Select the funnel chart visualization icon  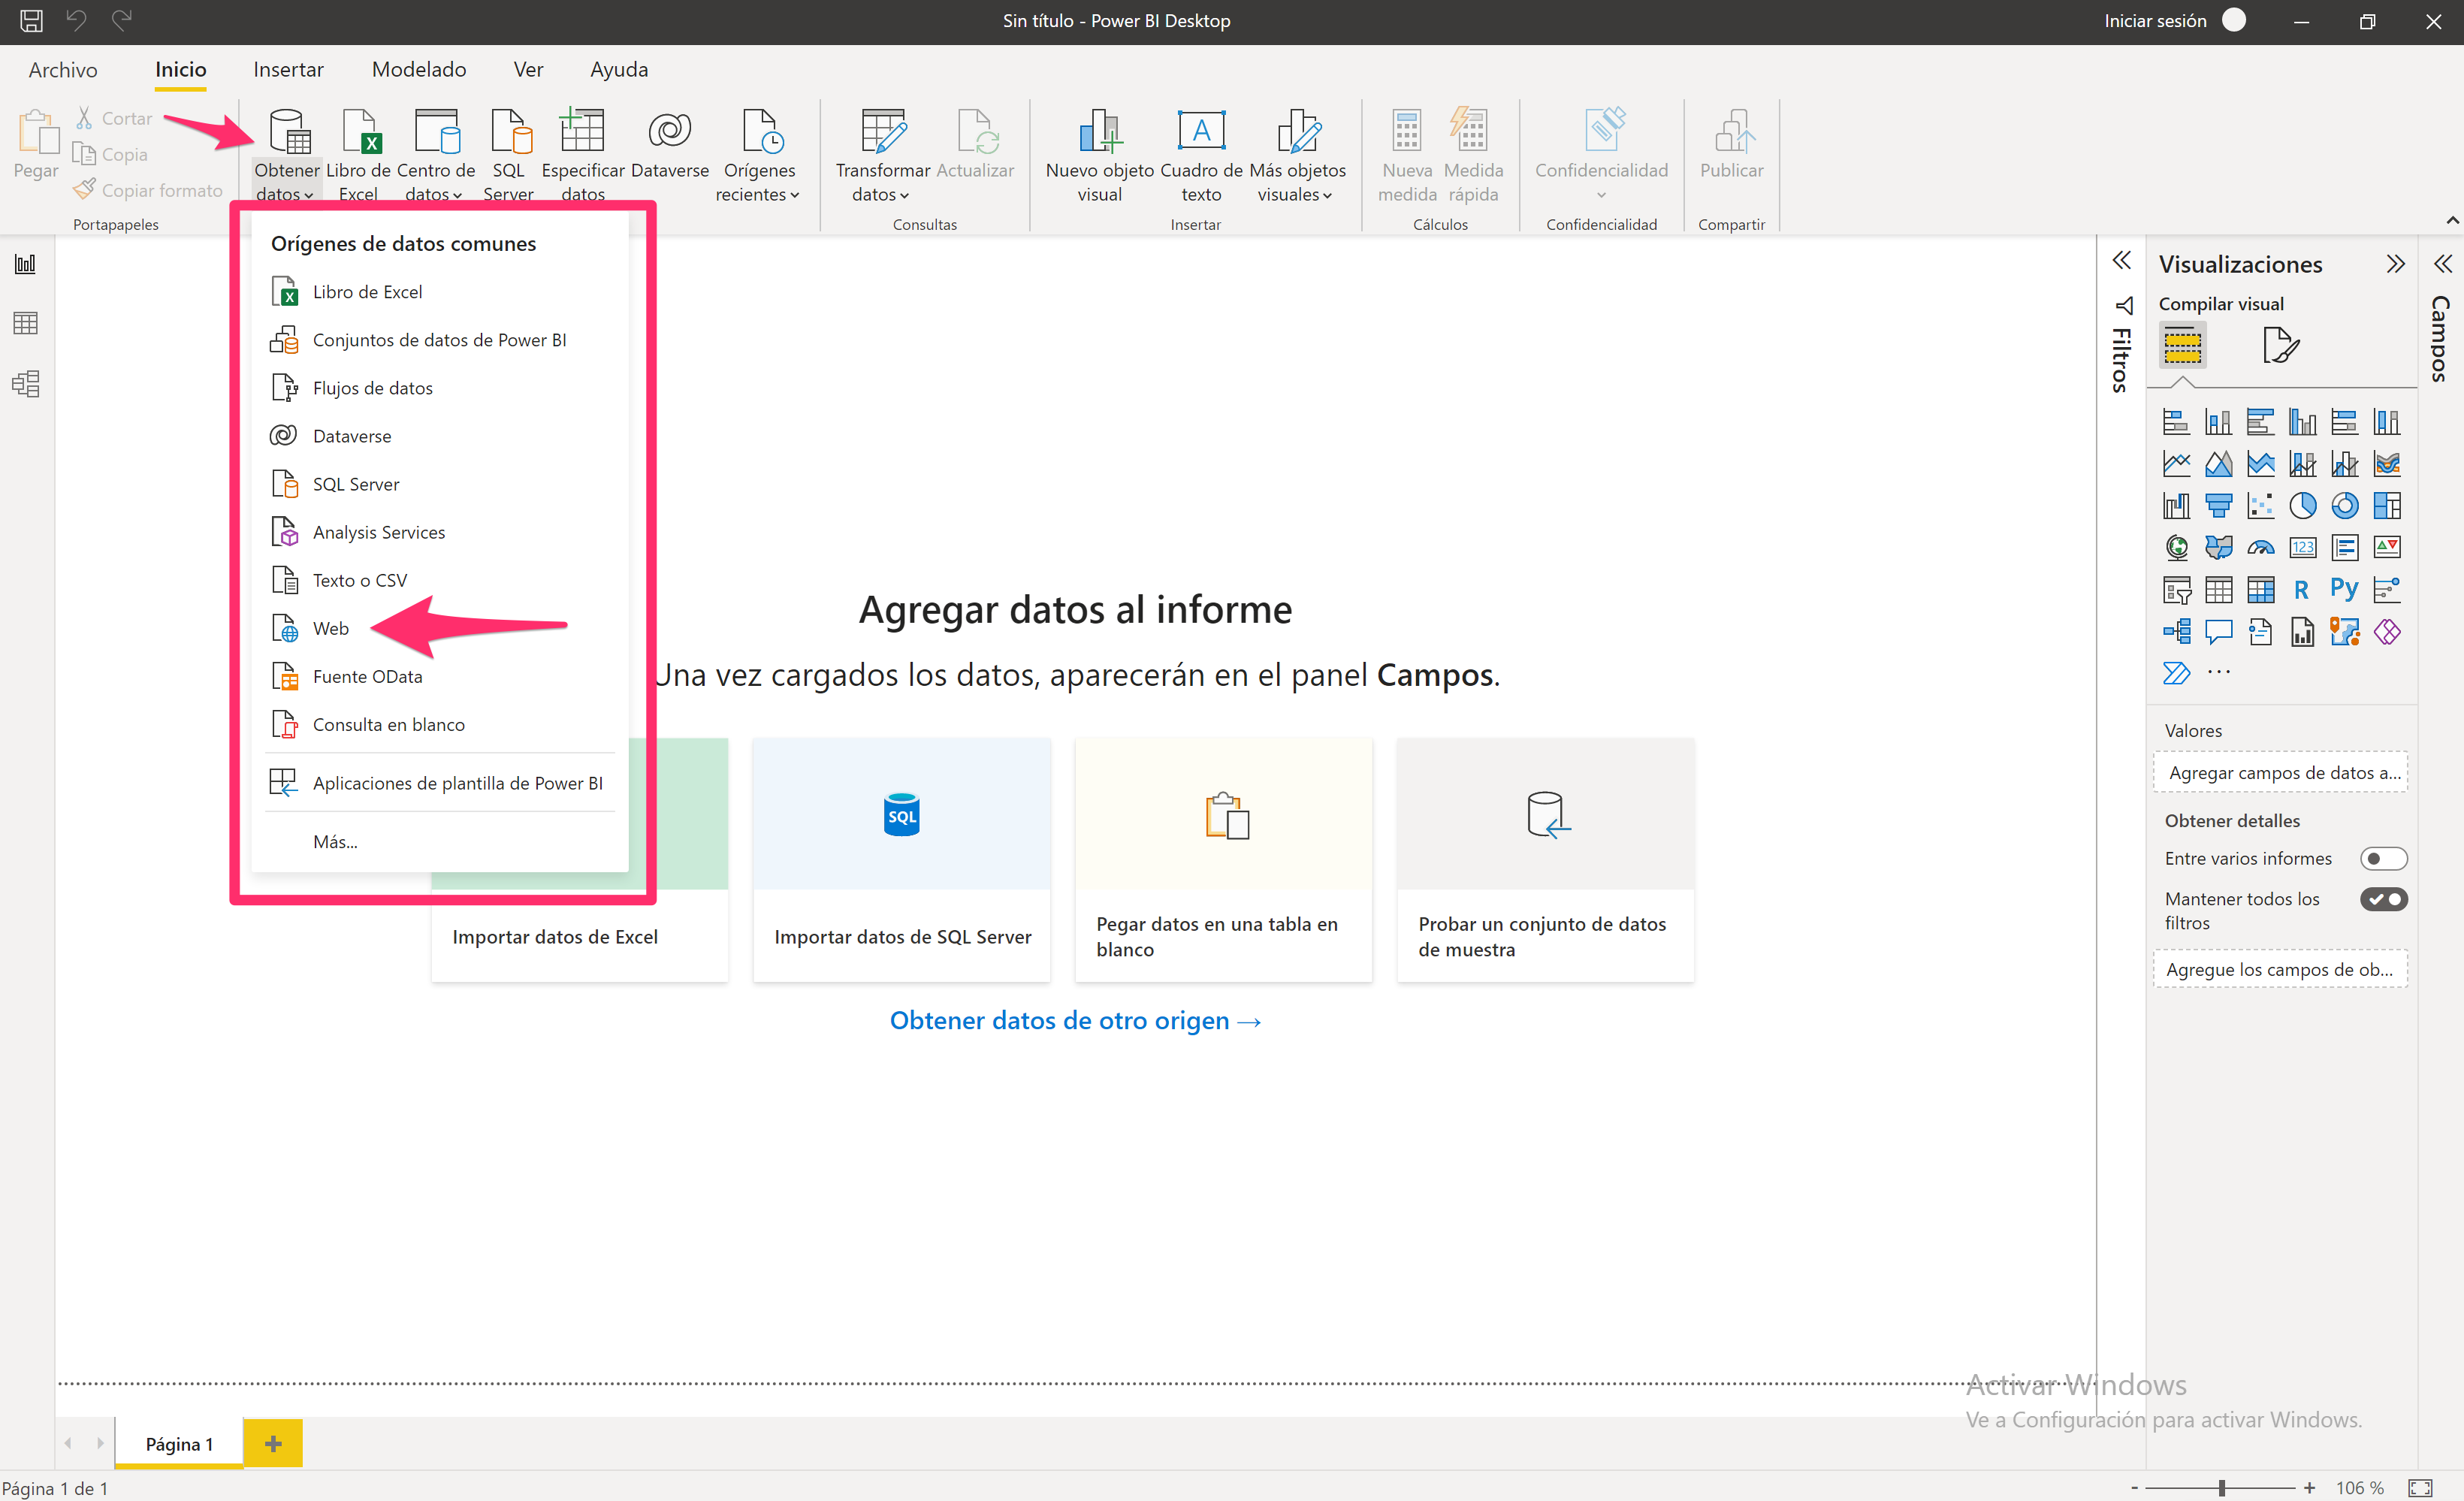2218,506
